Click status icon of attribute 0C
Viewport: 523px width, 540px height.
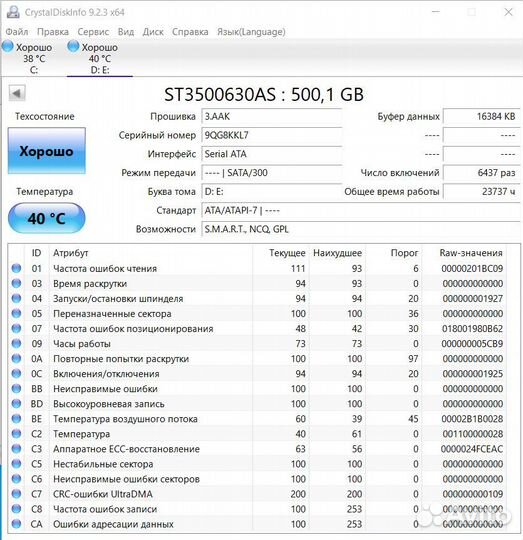[16, 374]
